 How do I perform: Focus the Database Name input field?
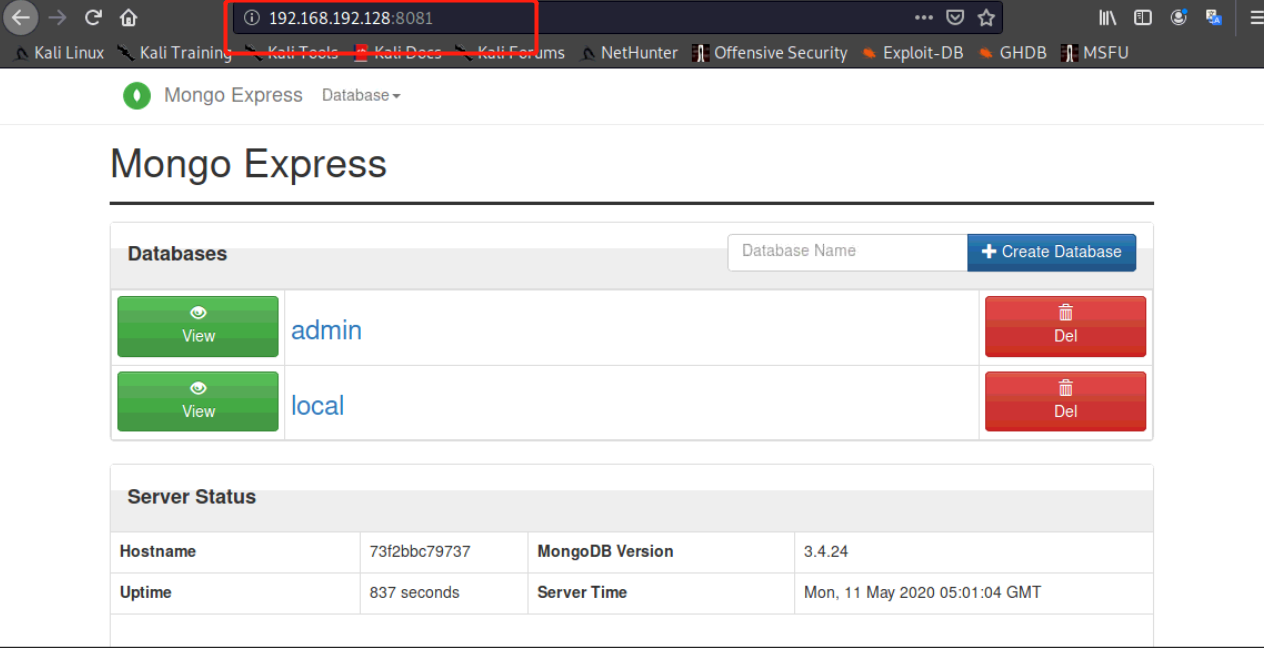tap(847, 251)
